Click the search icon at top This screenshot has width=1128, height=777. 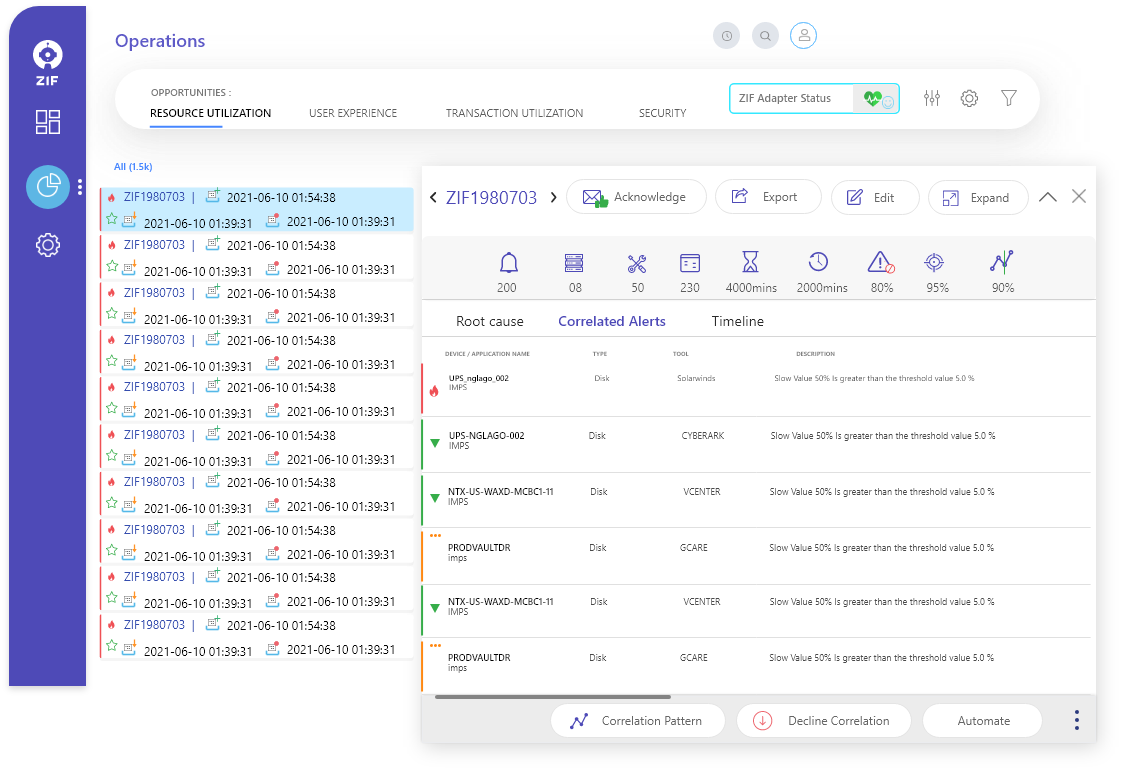(765, 36)
